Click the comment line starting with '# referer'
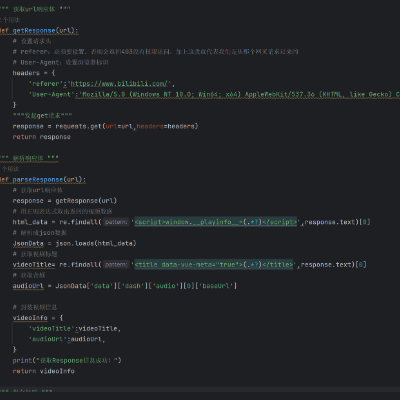 click(156, 52)
